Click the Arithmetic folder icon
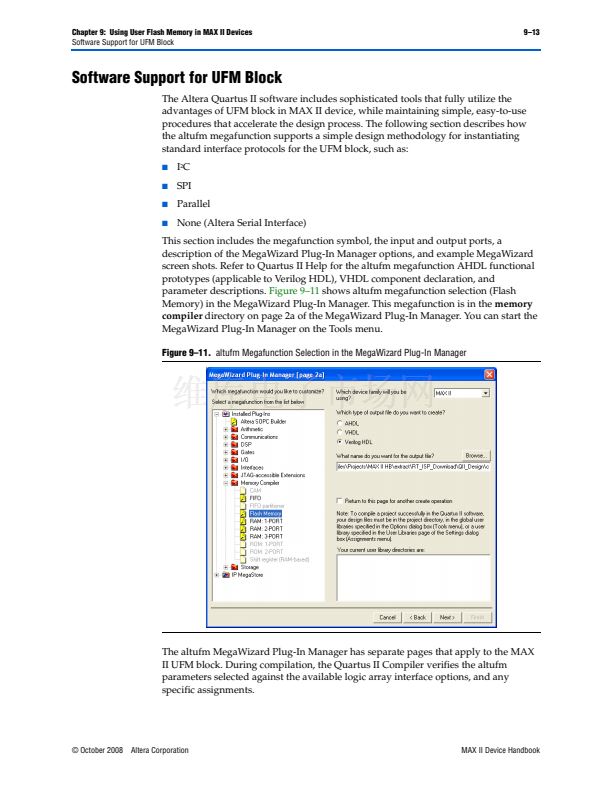 click(x=236, y=429)
